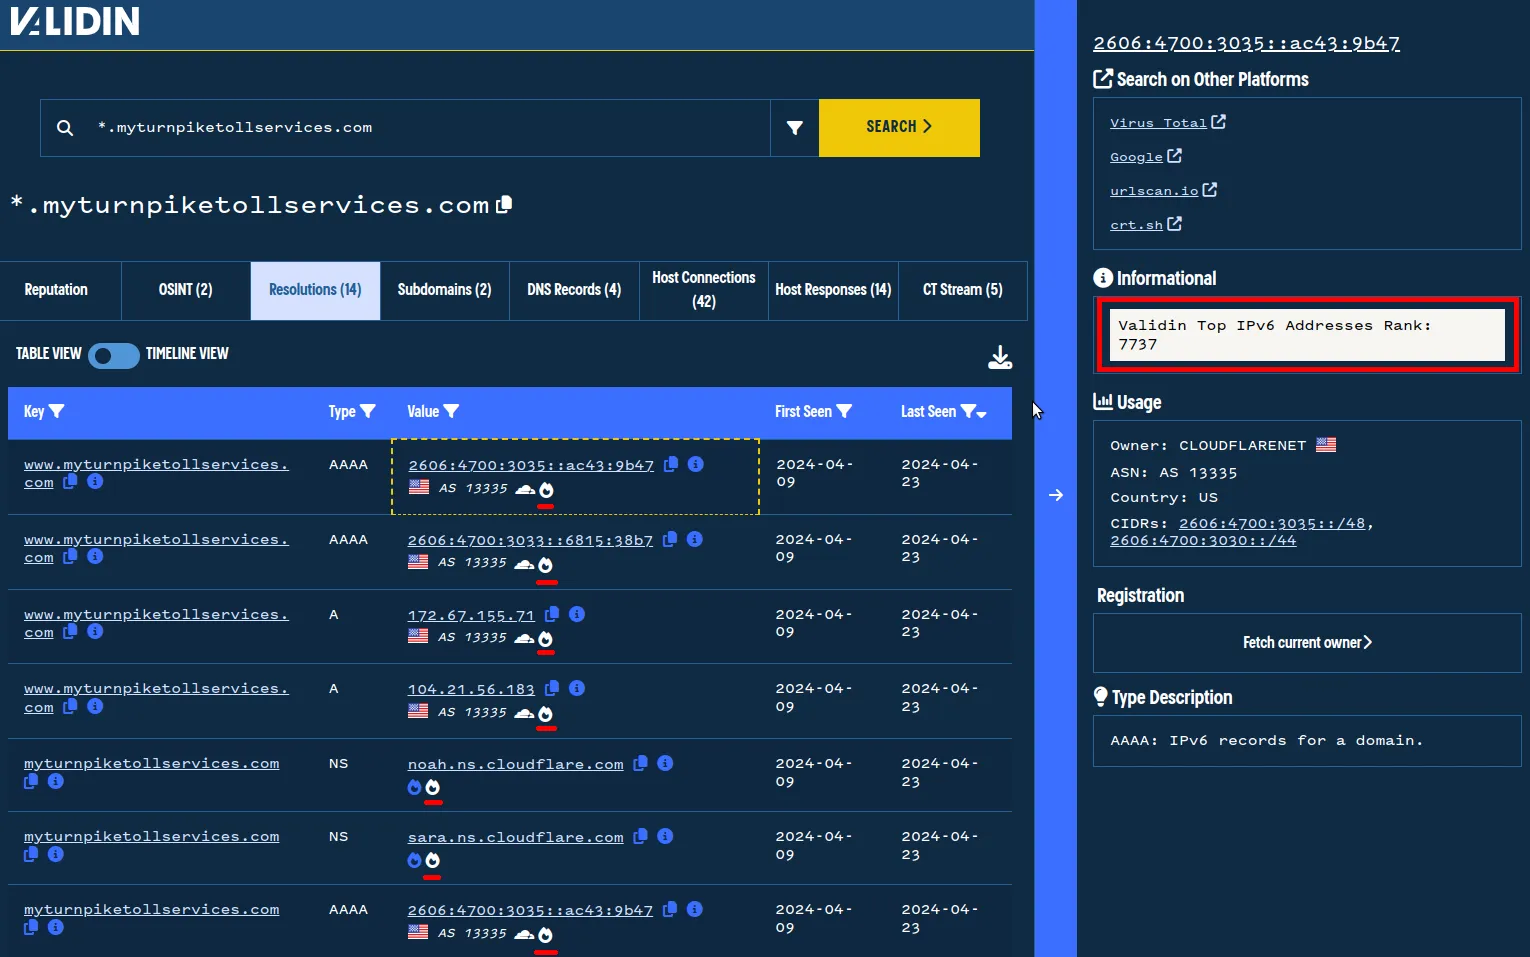Click white flame icon under sara.ns.cloudflare.com
This screenshot has width=1530, height=957.
(432, 860)
